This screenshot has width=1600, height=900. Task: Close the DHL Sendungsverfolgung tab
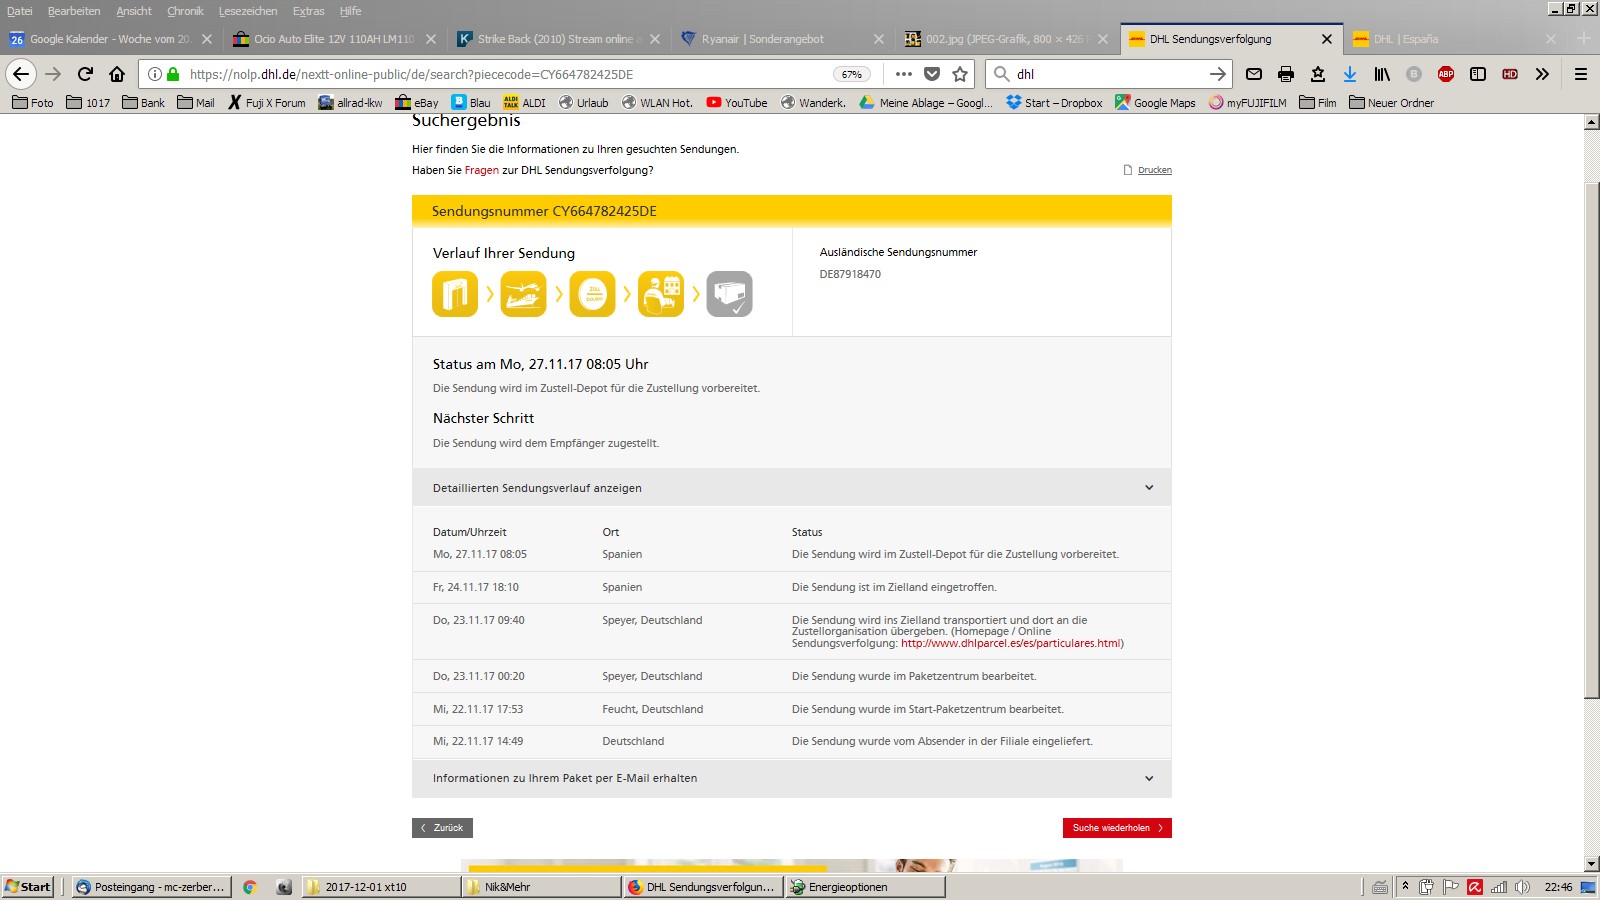click(1327, 39)
